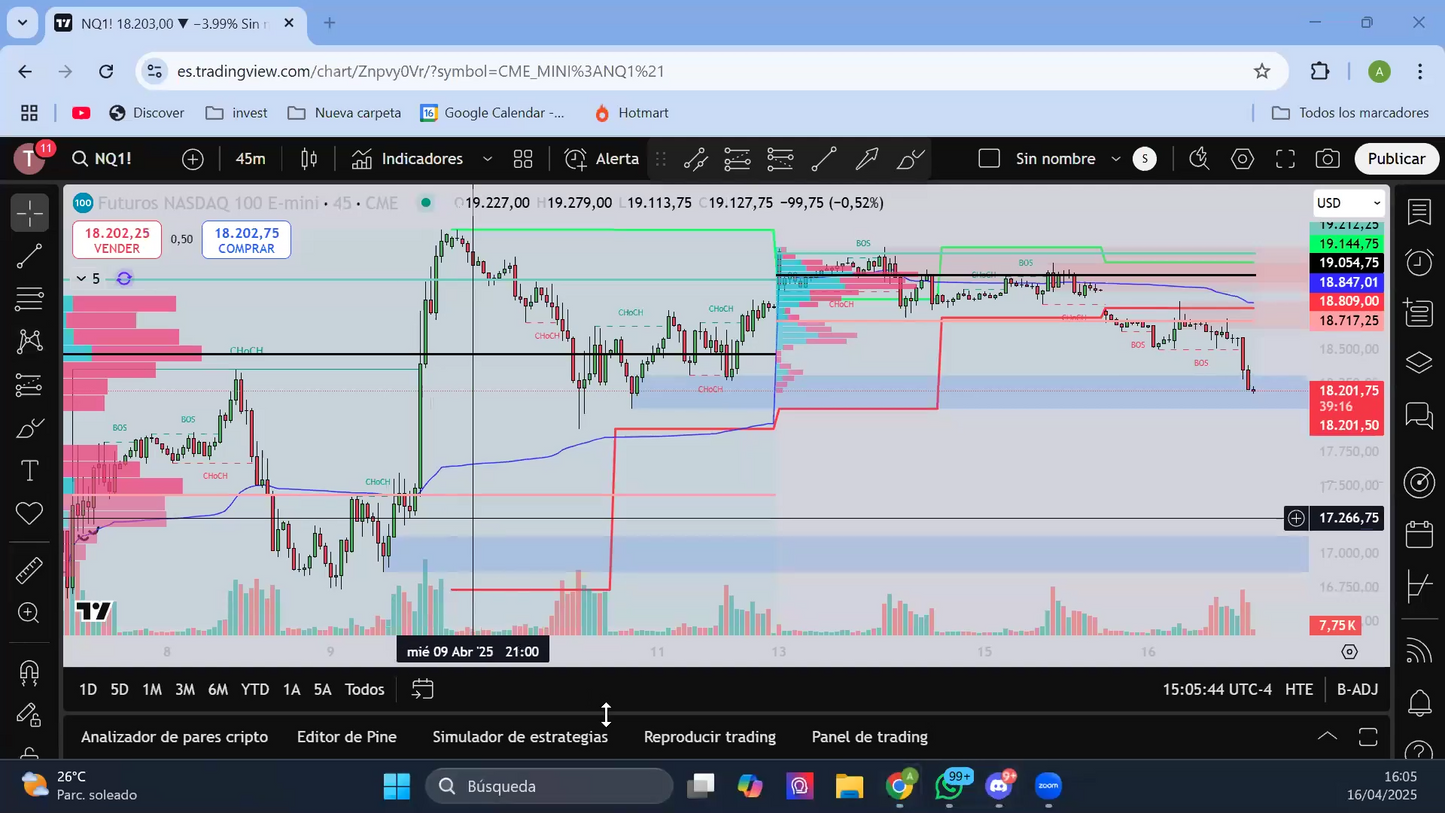Image resolution: width=1445 pixels, height=813 pixels.
Task: Open the Fibonacci tools group in left sidebar
Action: point(30,298)
